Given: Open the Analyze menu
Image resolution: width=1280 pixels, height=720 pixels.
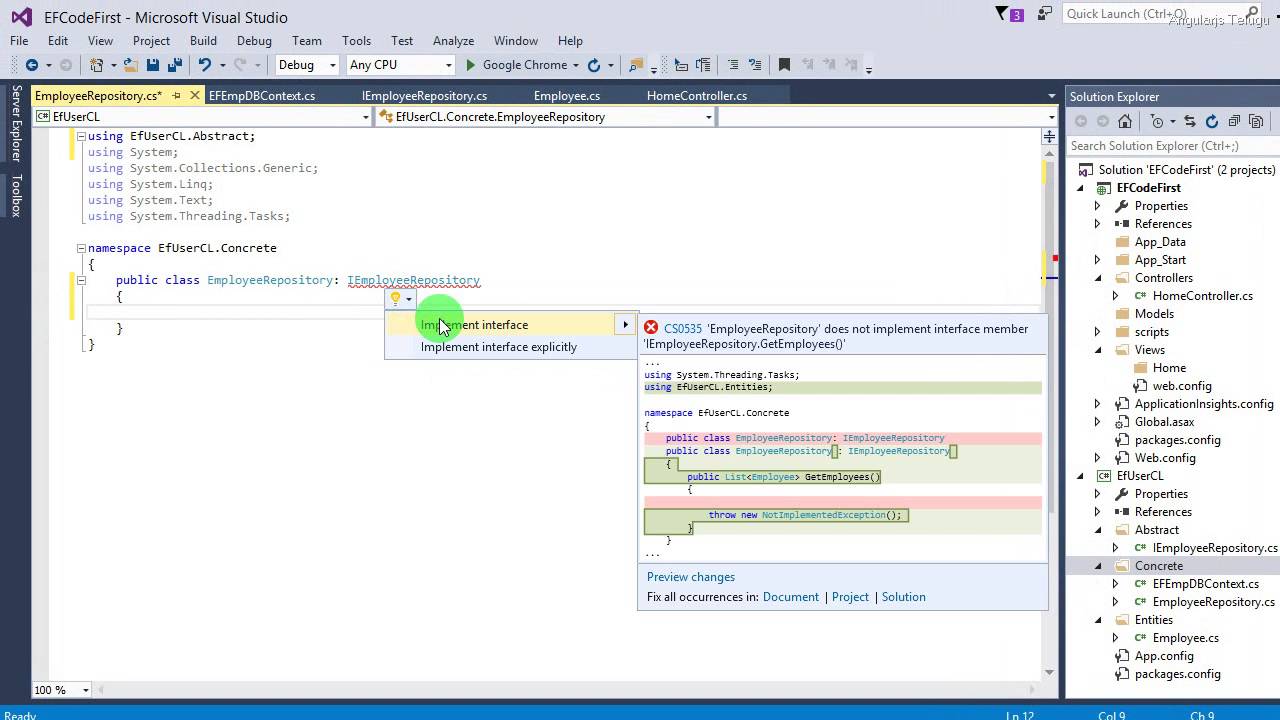Looking at the screenshot, I should 453,41.
